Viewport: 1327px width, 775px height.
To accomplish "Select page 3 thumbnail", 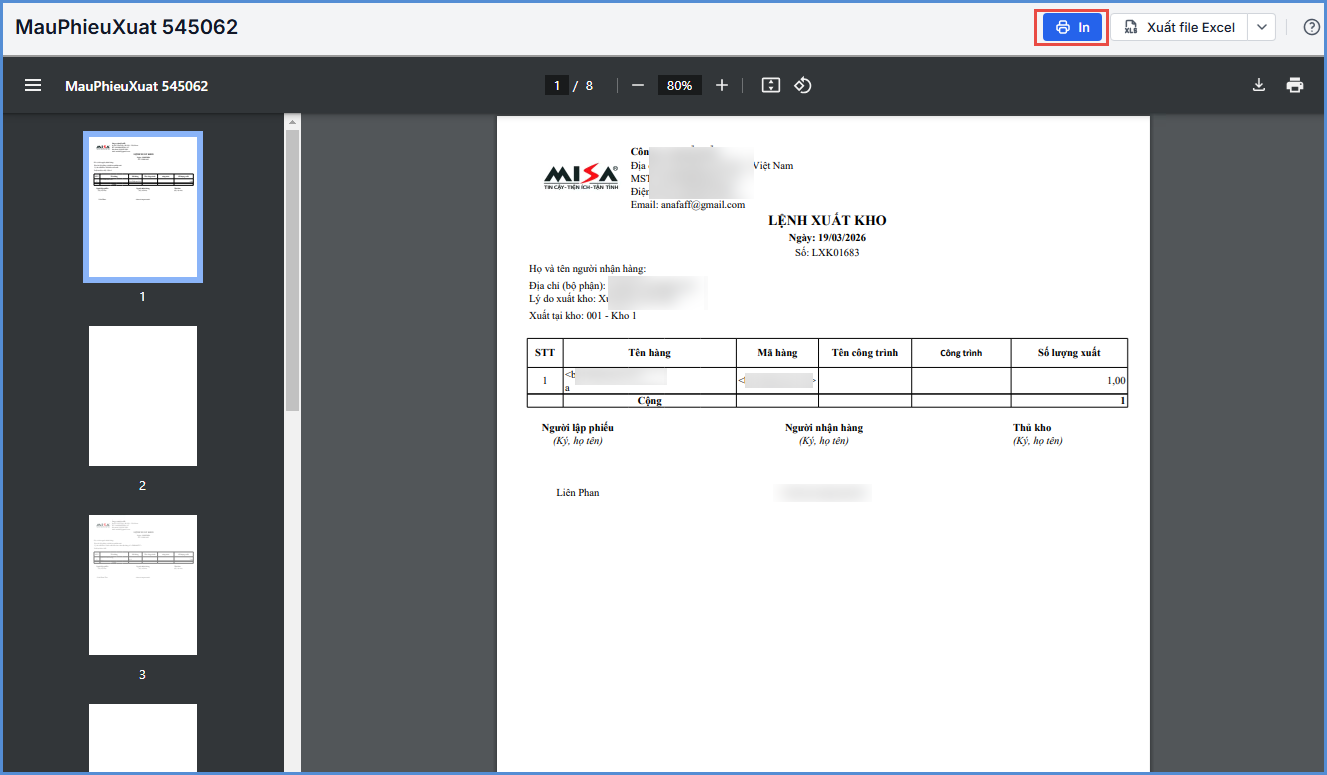I will 143,585.
